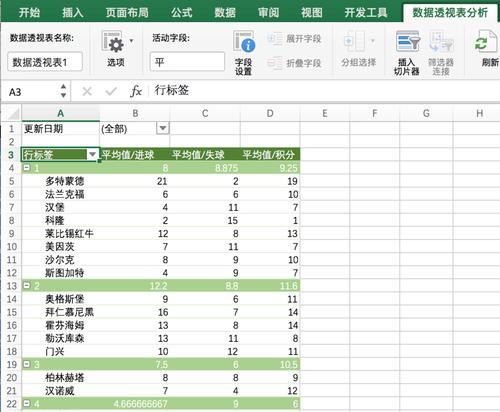Open the pivot table Options gear icon
The height and width of the screenshot is (412, 500).
(x=113, y=42)
